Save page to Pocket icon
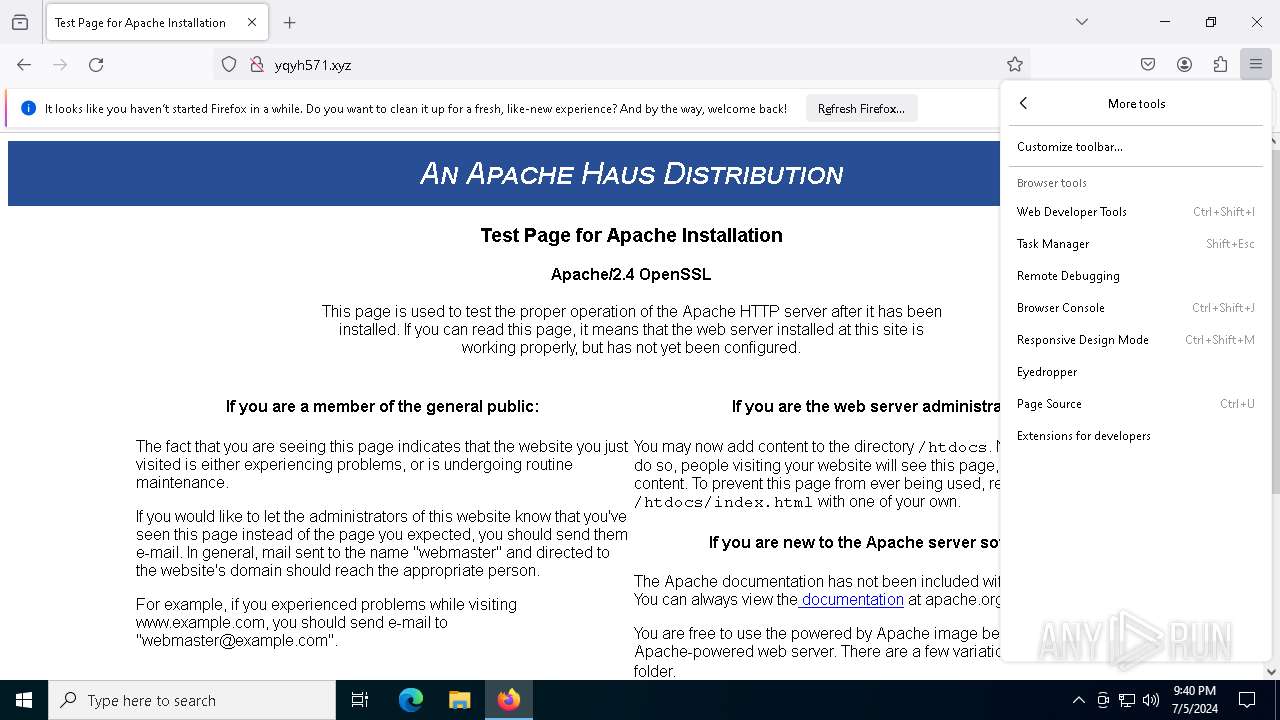The width and height of the screenshot is (1280, 720). point(1148,64)
